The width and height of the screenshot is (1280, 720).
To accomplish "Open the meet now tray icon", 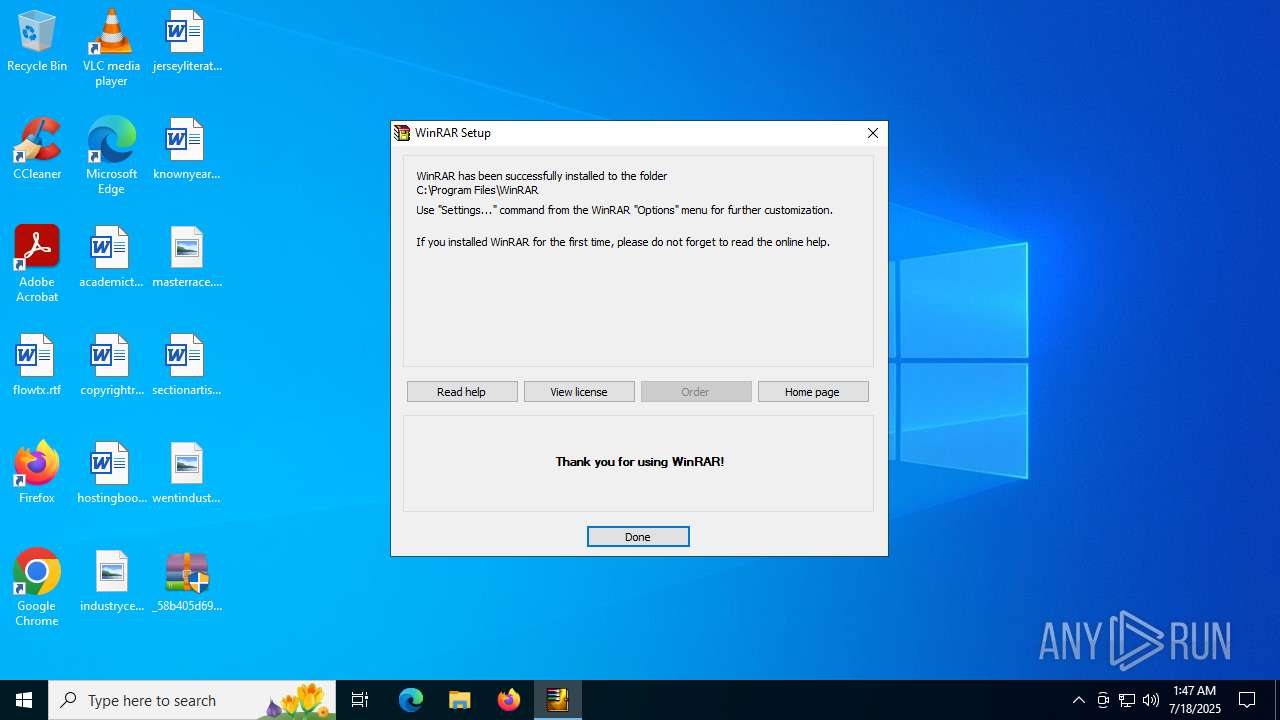I will coord(1103,700).
